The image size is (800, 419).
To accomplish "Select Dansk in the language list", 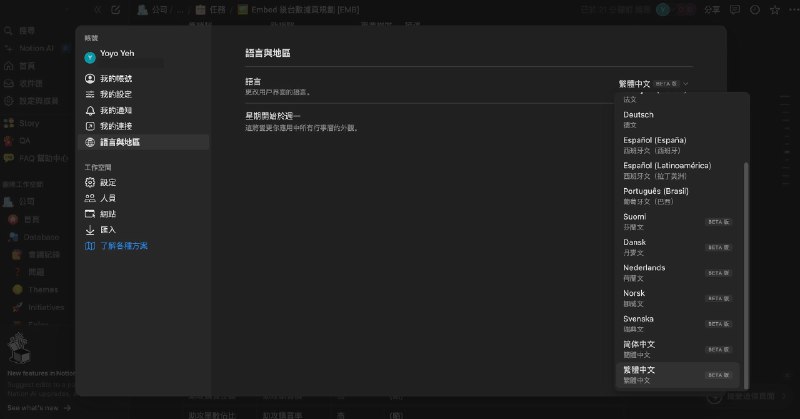I will pyautogui.click(x=678, y=247).
